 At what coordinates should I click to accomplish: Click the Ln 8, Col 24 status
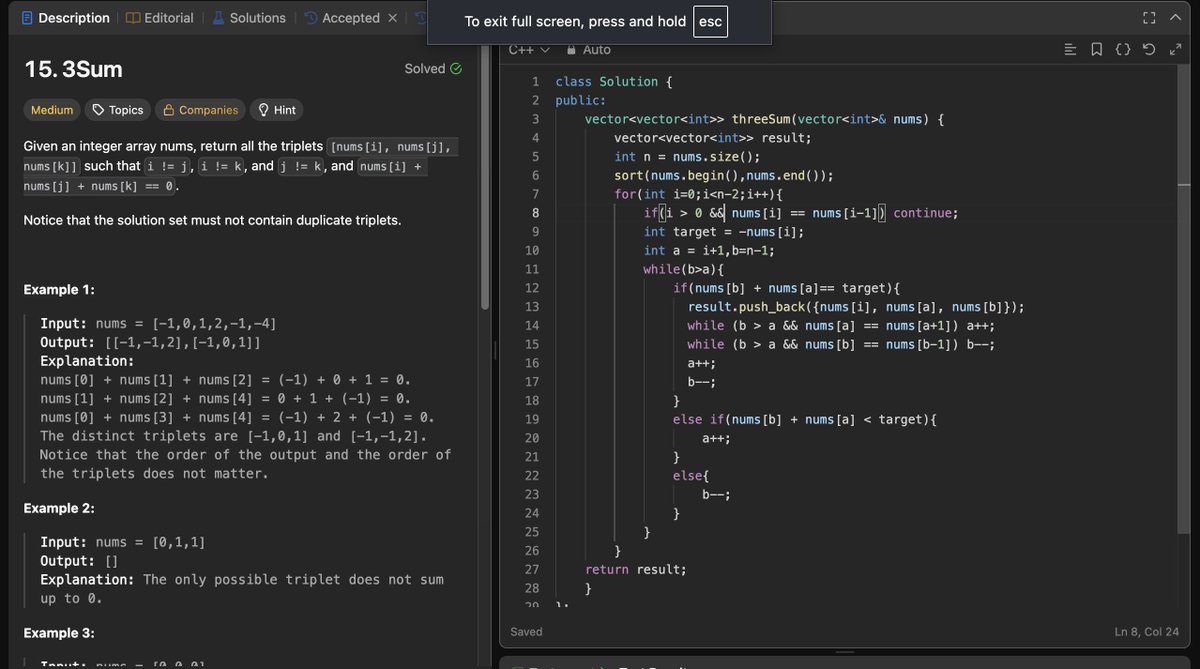pos(1149,632)
